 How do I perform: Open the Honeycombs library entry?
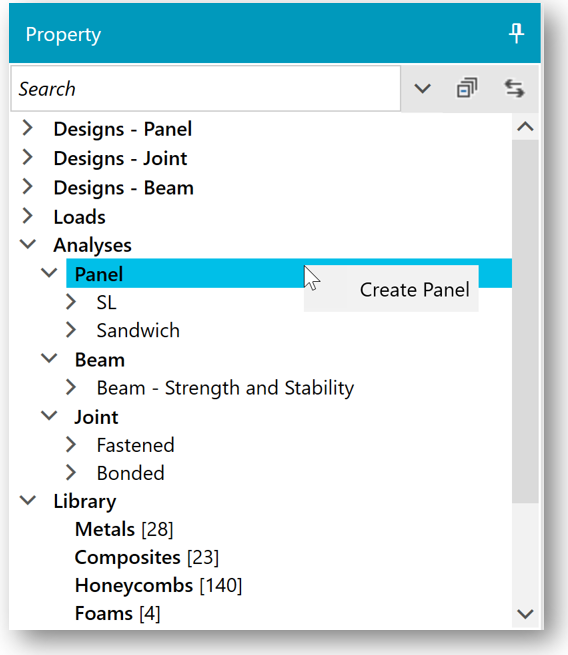pos(158,585)
